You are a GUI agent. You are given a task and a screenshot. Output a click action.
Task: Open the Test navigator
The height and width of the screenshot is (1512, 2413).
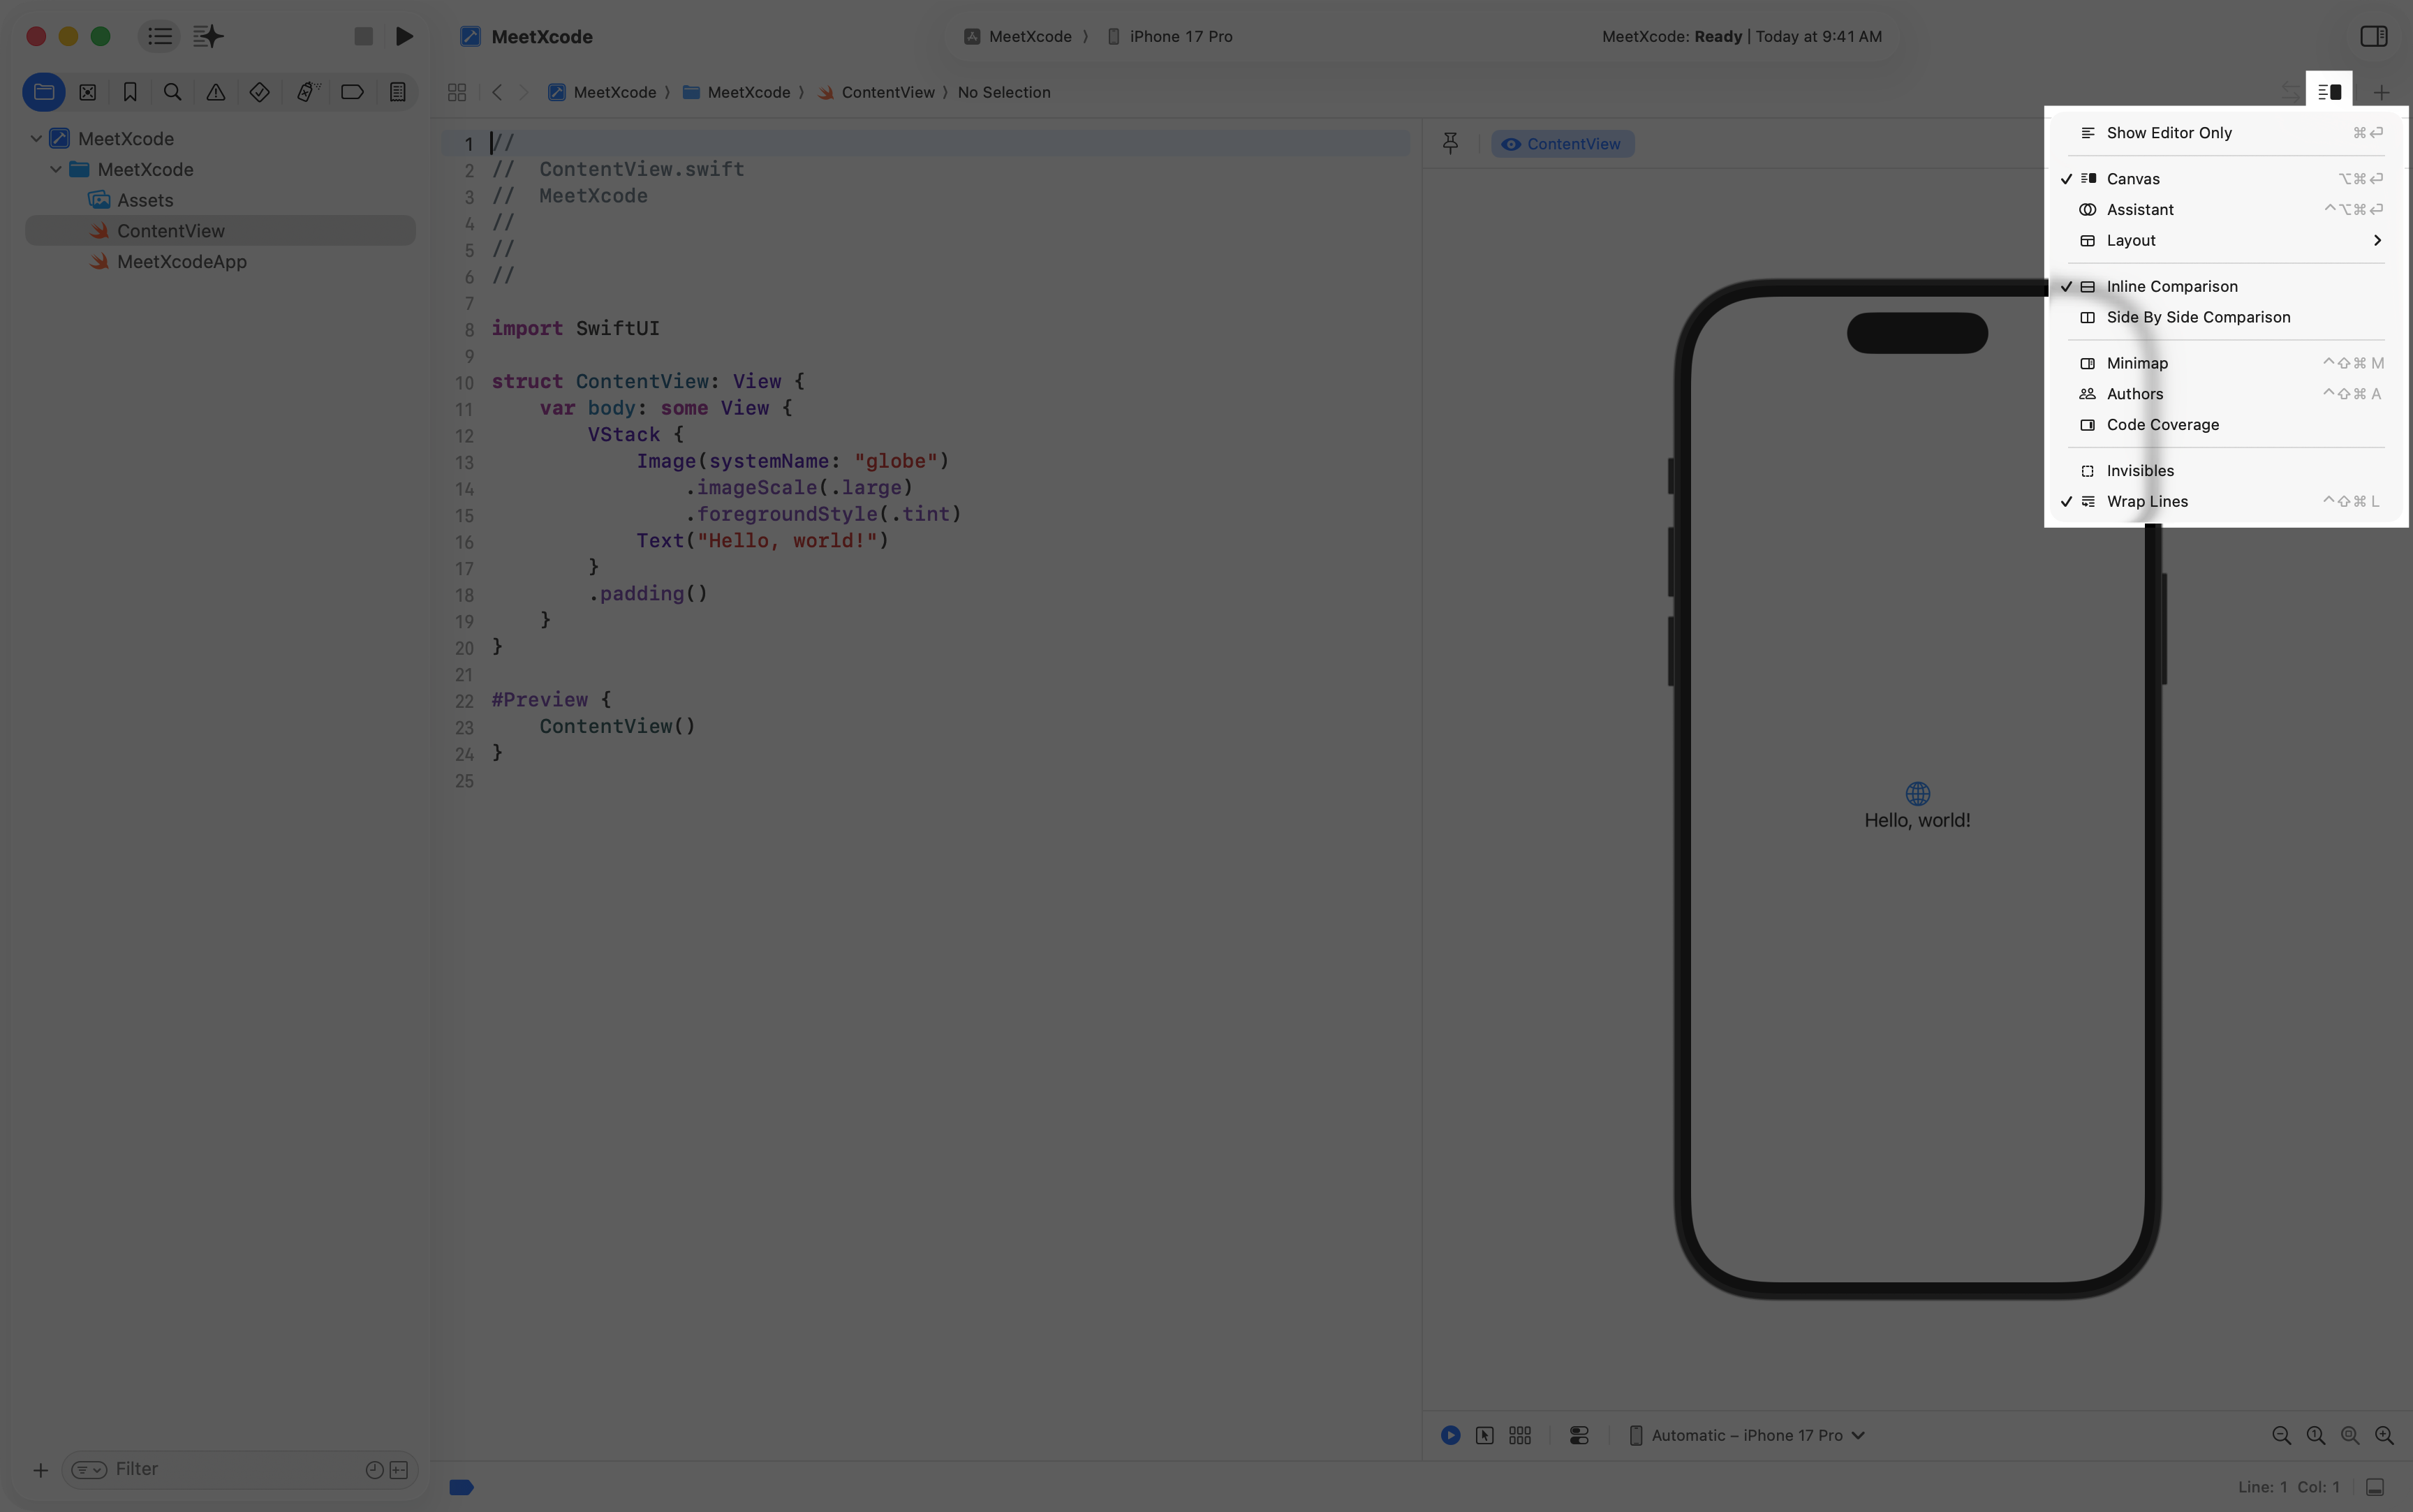click(259, 92)
